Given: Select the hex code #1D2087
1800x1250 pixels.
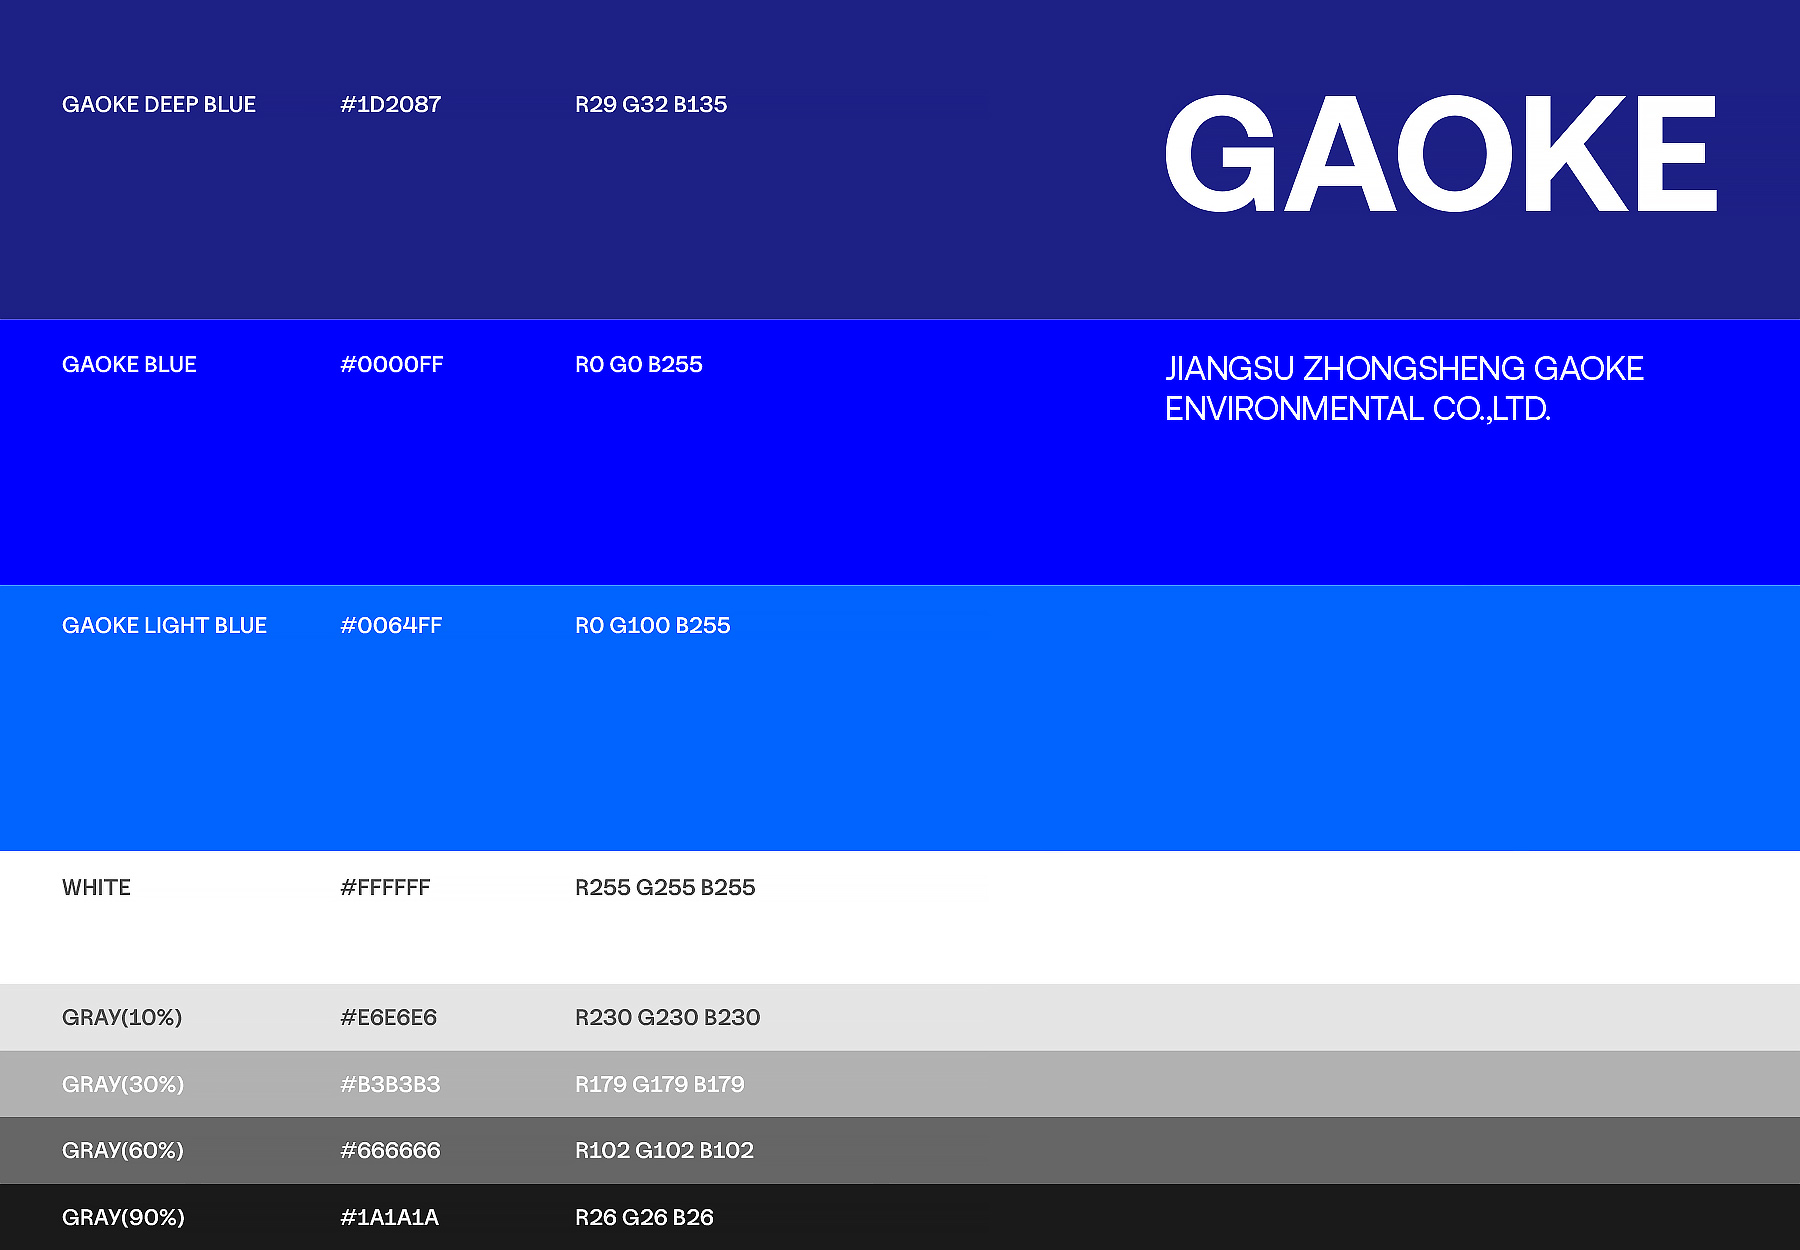Looking at the screenshot, I should pyautogui.click(x=391, y=104).
